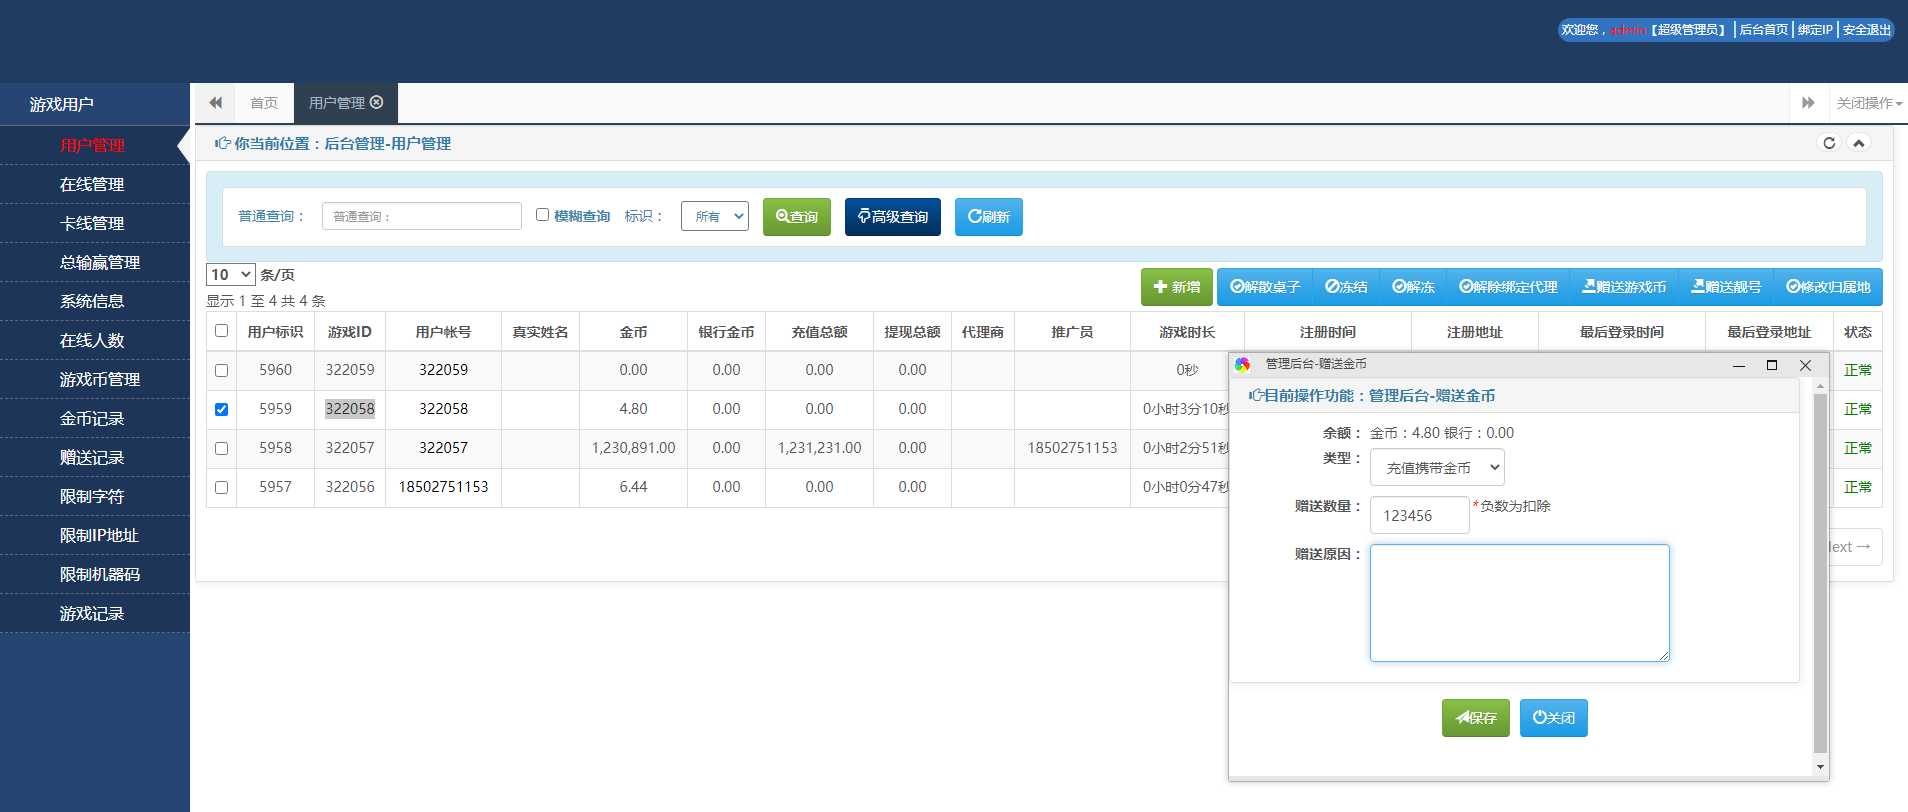Open 在线管理 in the sidebar menu
Image resolution: width=1908 pixels, height=812 pixels.
(92, 184)
